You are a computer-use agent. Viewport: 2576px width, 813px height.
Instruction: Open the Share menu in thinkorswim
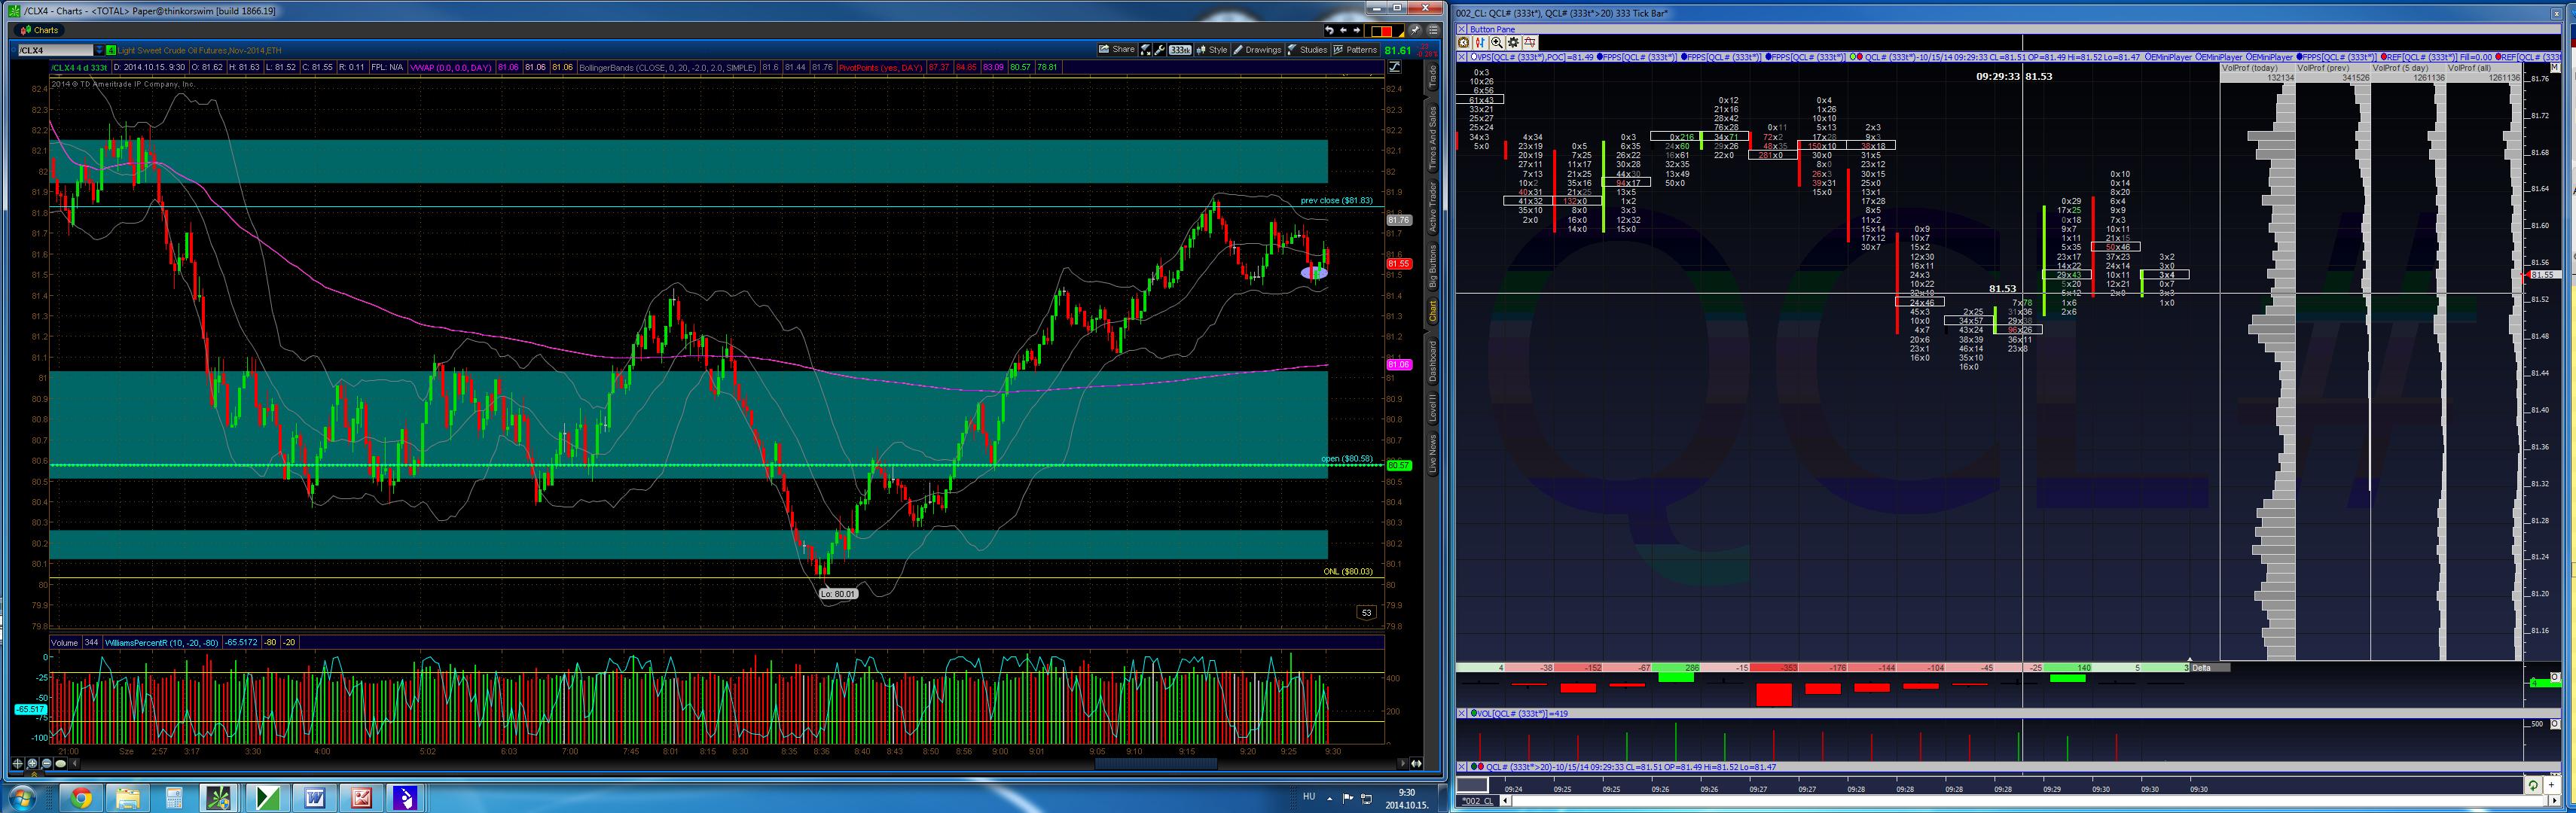pyautogui.click(x=1116, y=50)
